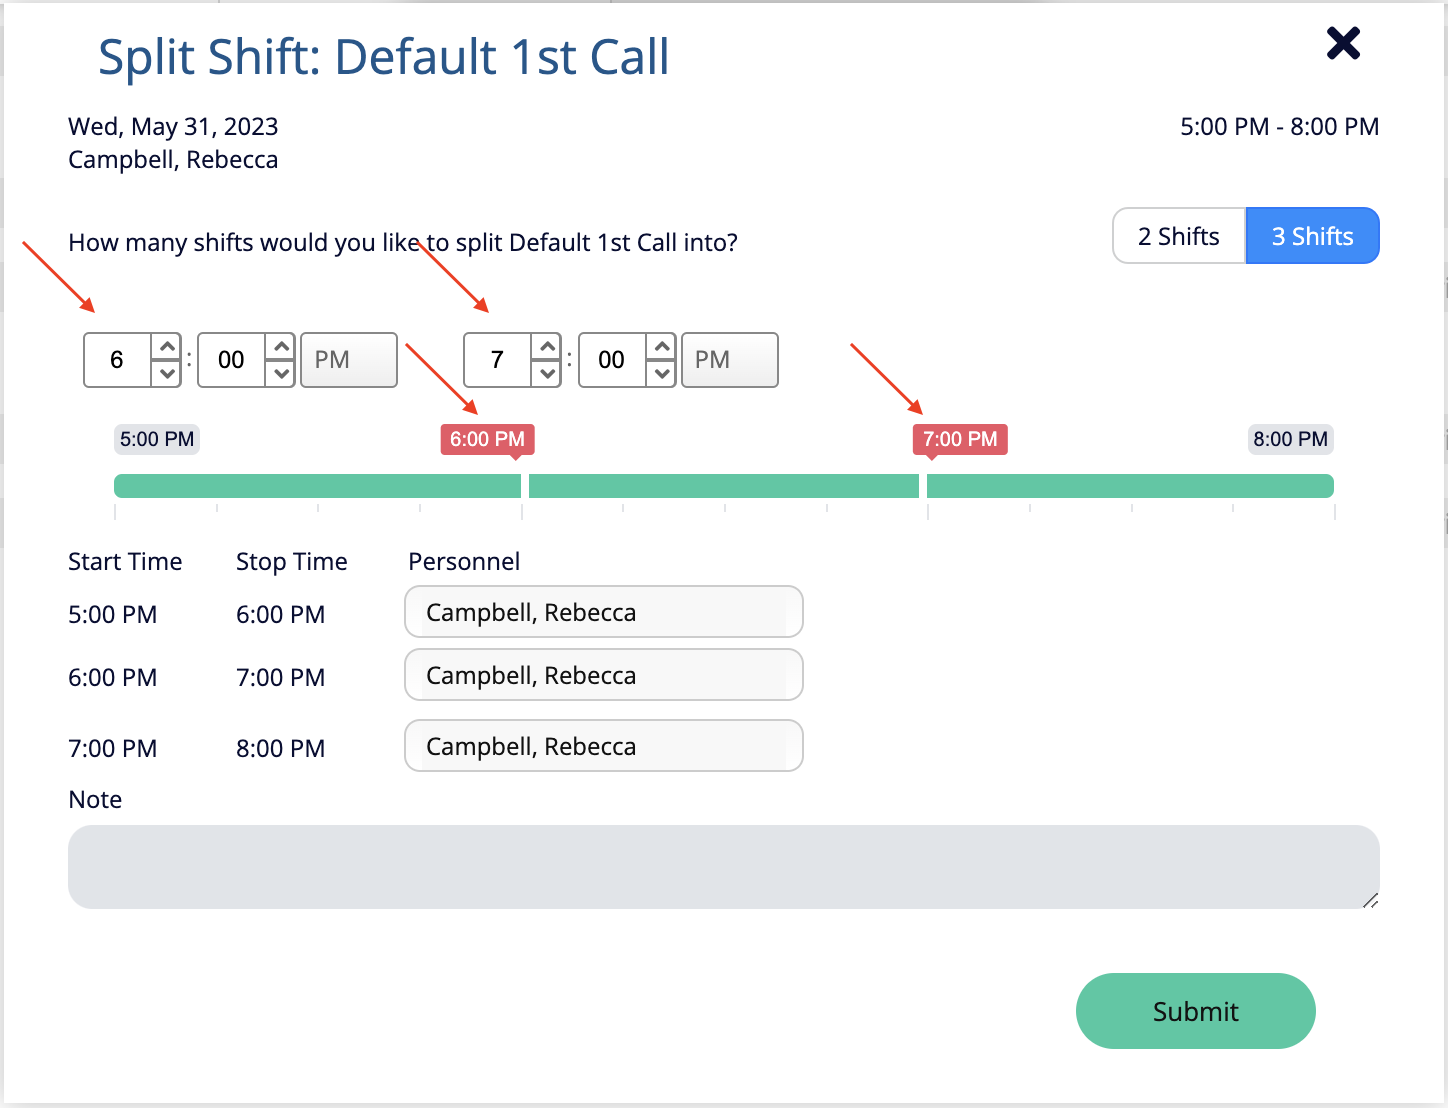Click the 7:00 PM timeline marker
This screenshot has width=1448, height=1108.
(x=959, y=438)
